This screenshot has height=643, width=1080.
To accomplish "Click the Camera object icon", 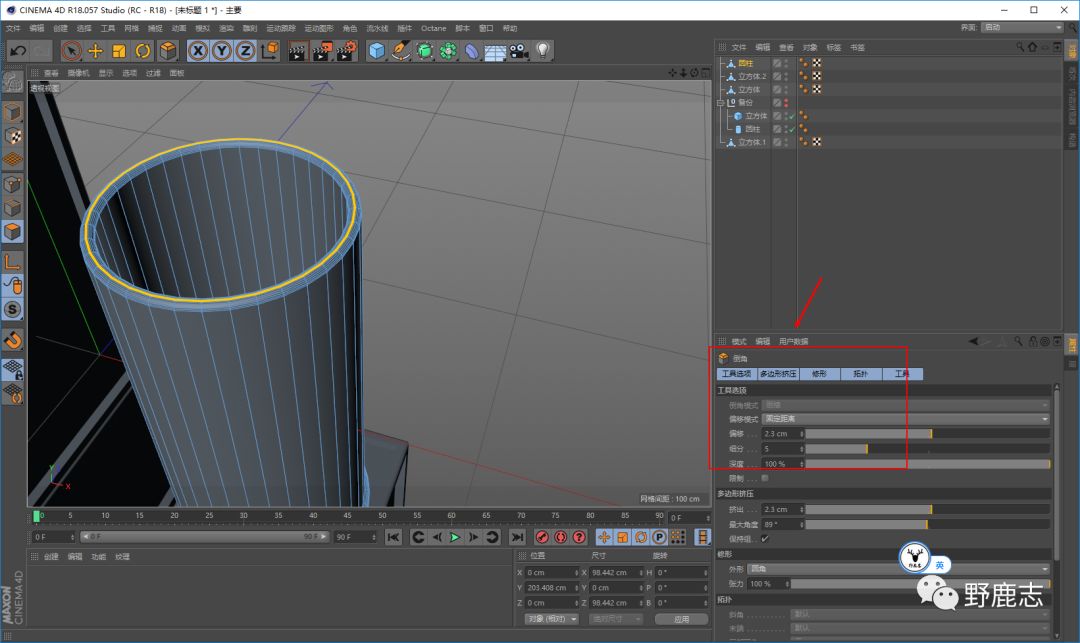I will point(519,50).
